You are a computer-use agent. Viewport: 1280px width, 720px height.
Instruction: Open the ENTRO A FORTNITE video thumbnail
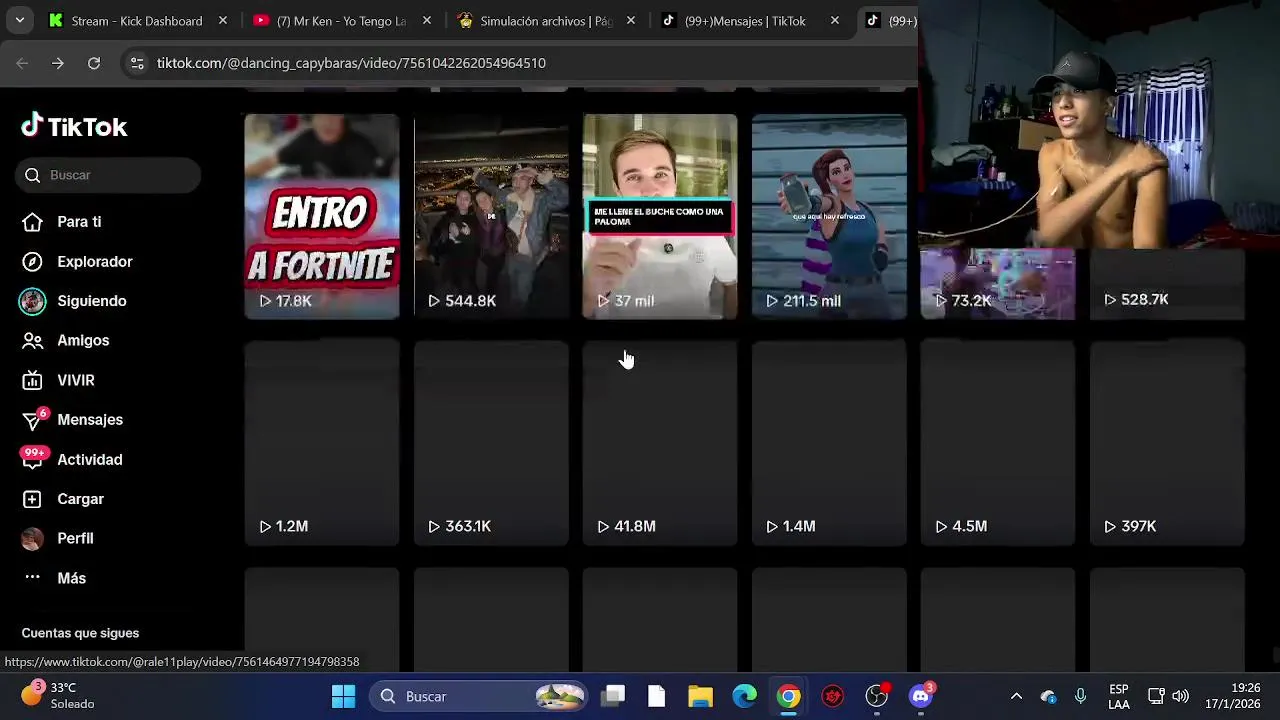322,216
